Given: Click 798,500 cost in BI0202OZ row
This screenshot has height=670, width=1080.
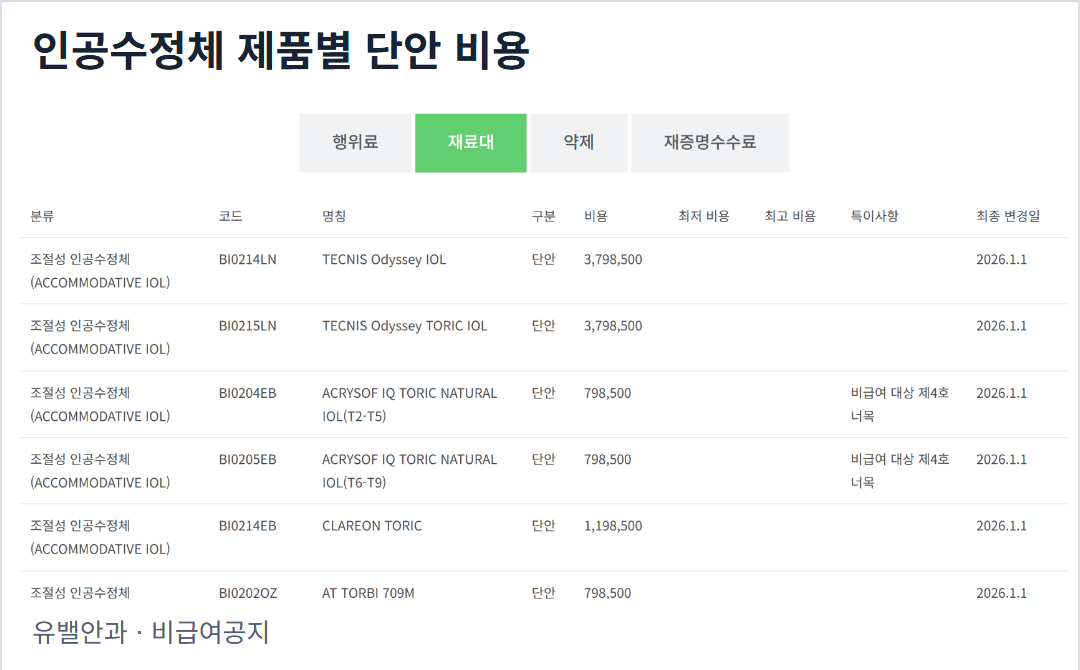Looking at the screenshot, I should point(608,593).
